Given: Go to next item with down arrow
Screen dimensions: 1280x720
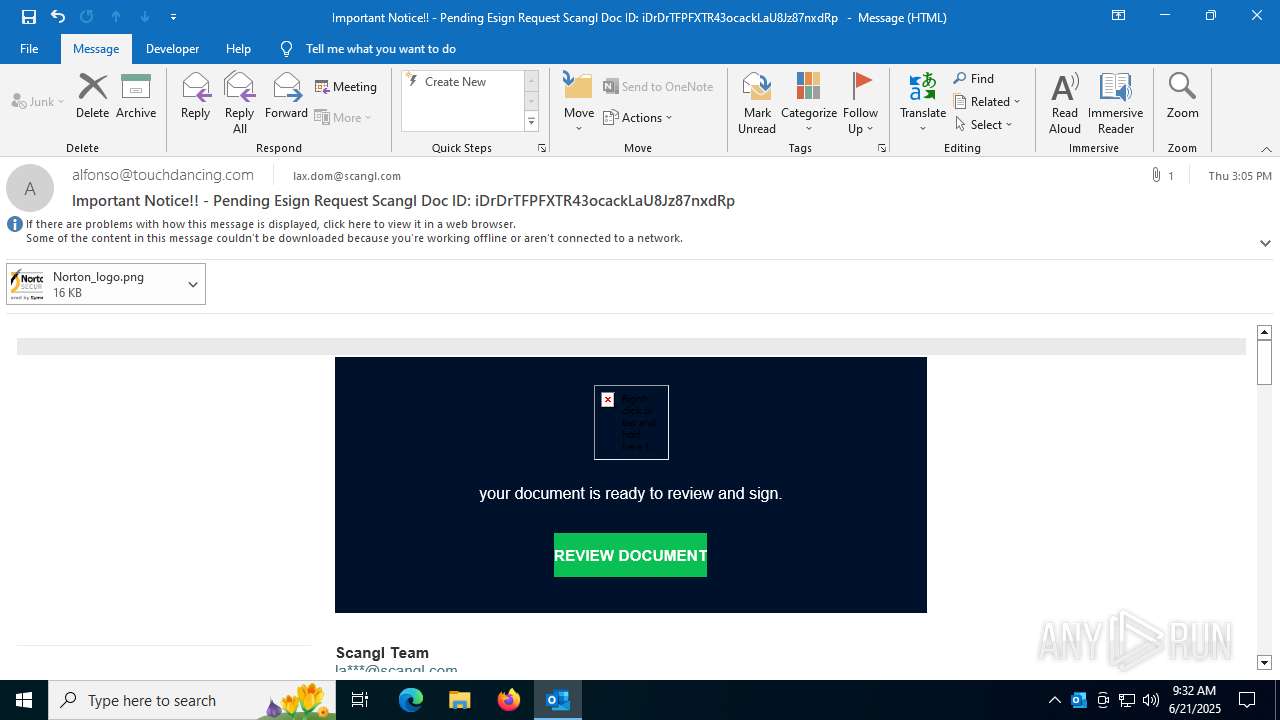Looking at the screenshot, I should (x=145, y=17).
